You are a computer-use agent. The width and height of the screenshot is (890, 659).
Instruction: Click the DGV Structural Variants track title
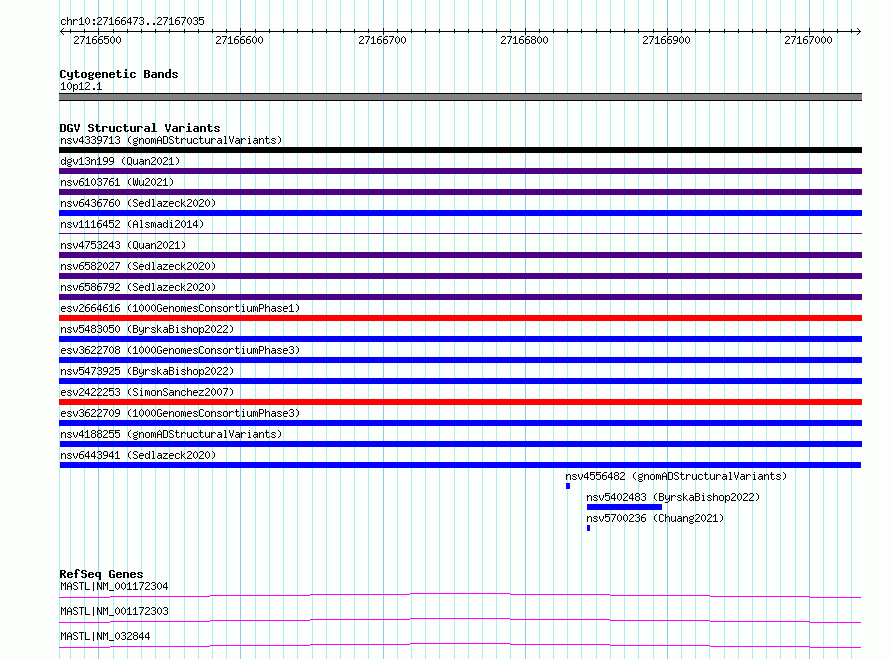[140, 128]
